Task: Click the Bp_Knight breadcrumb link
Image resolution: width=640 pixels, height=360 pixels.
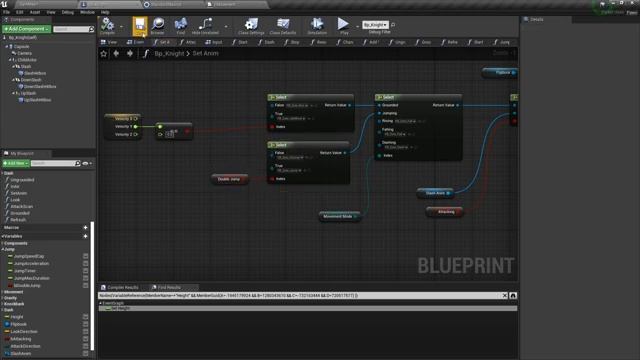Action: point(169,53)
